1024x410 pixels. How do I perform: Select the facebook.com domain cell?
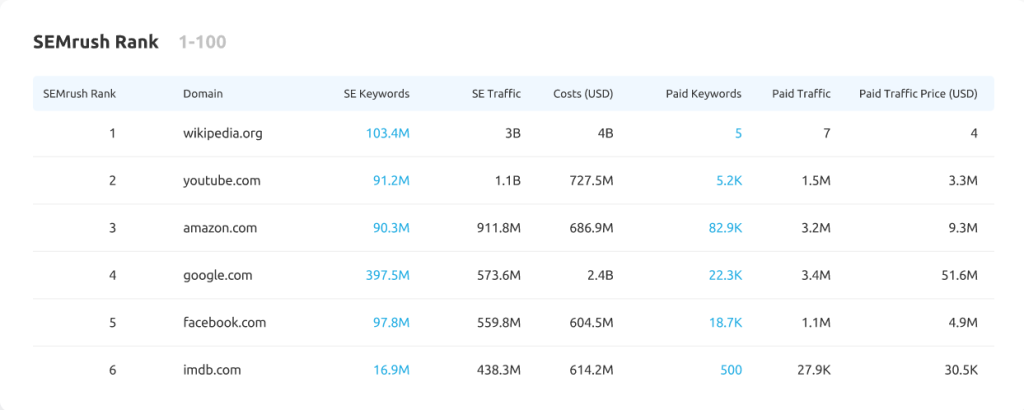[225, 323]
